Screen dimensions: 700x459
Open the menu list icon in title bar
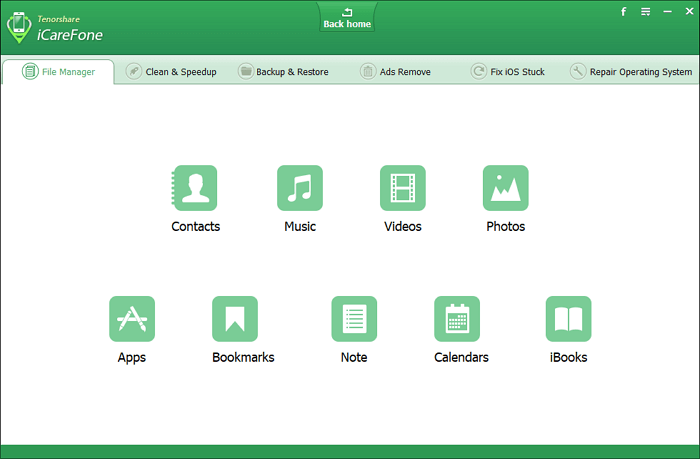click(646, 12)
